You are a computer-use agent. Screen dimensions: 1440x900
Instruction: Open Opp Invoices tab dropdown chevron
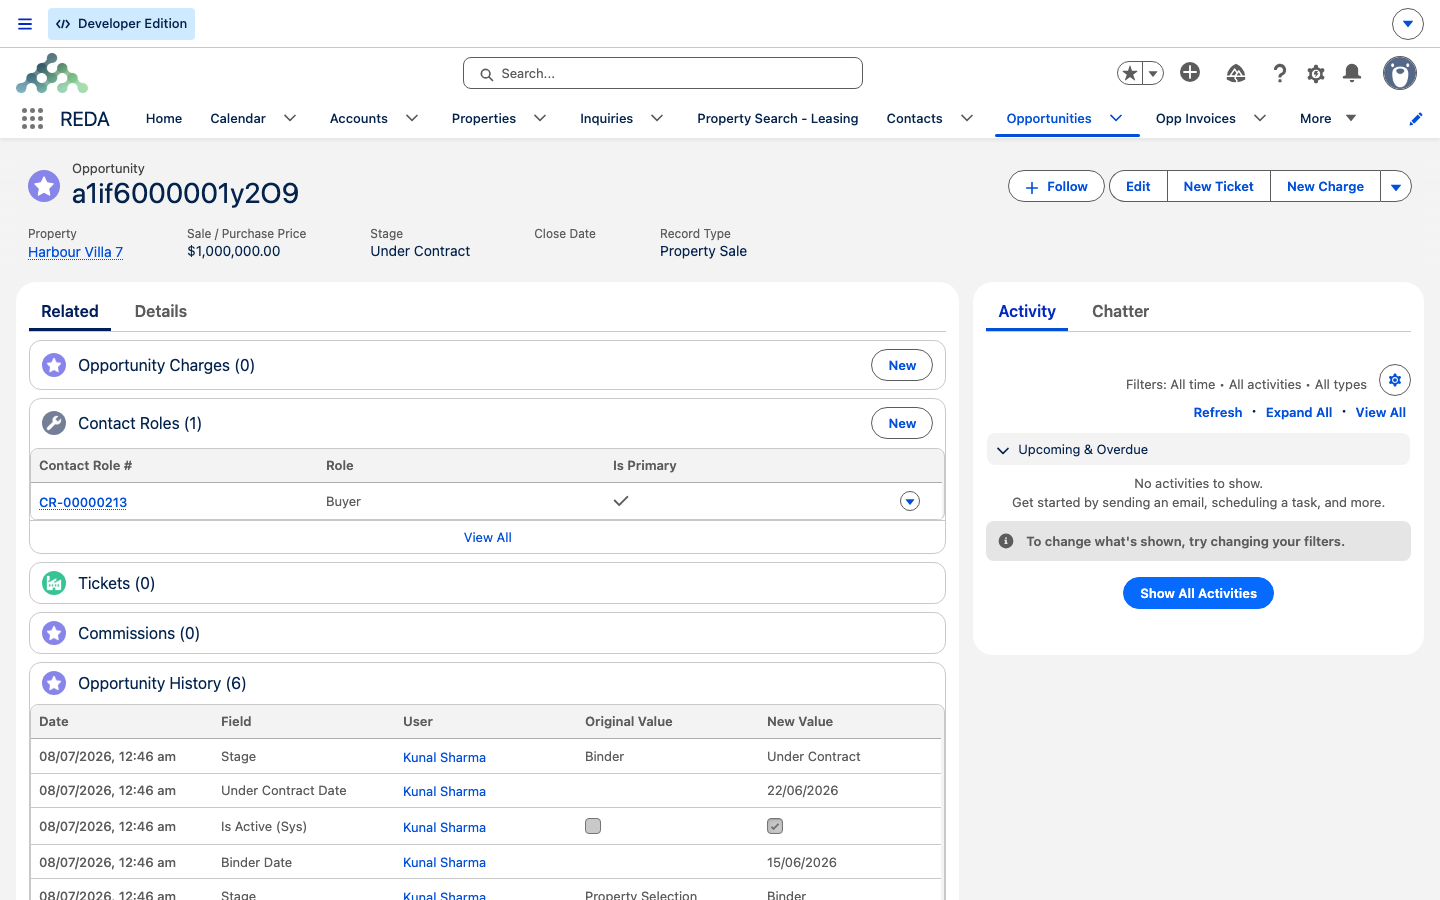point(1260,118)
